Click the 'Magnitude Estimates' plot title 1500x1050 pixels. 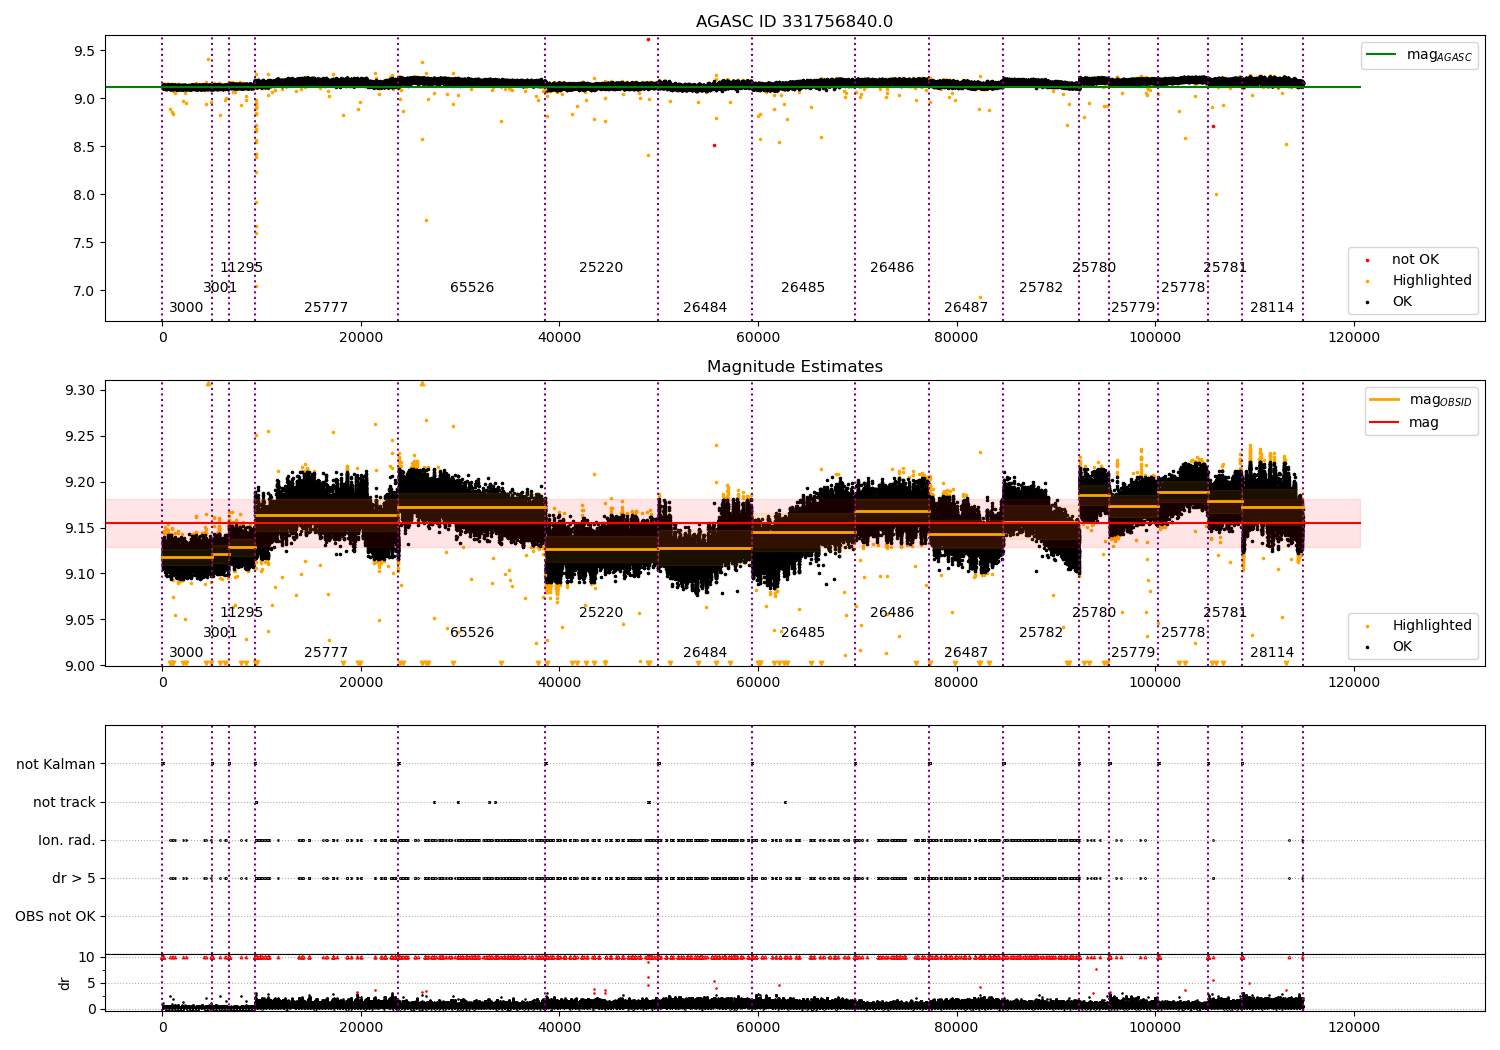click(x=795, y=367)
